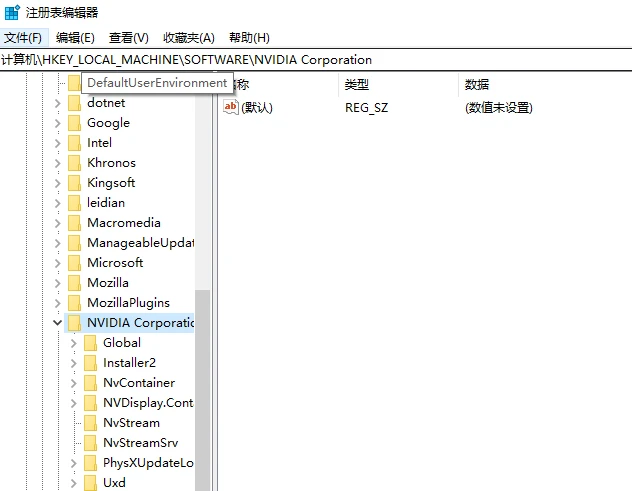Open the 查看(V) menu
The width and height of the screenshot is (632, 491).
129,38
